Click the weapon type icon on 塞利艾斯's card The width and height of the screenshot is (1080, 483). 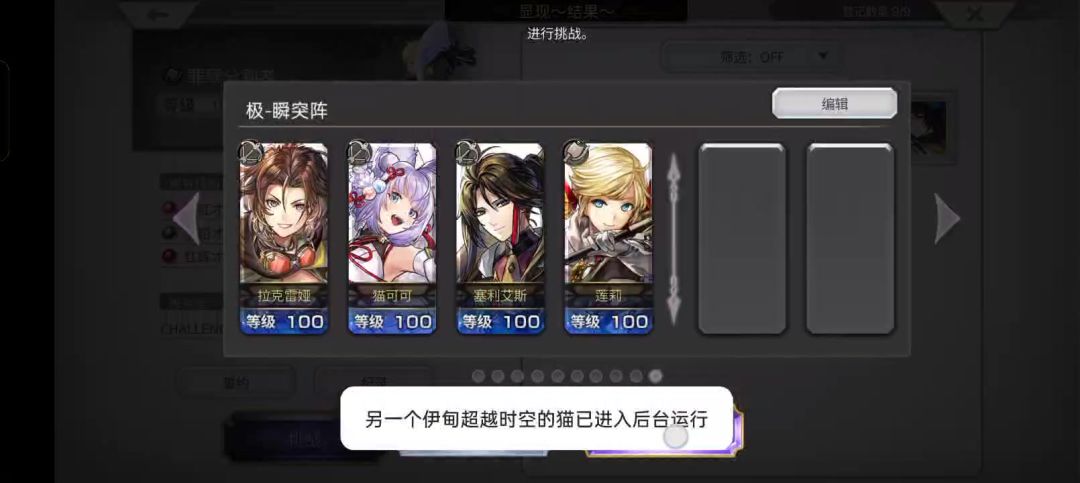(465, 152)
